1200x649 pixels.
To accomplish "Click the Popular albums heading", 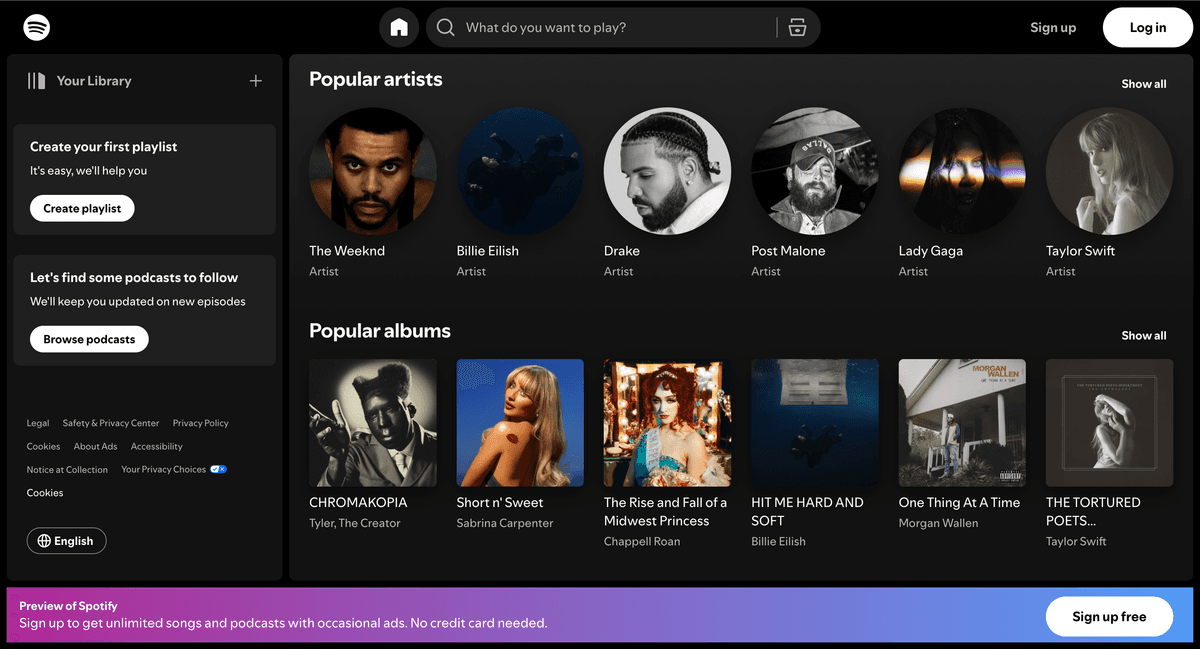I will (x=380, y=331).
